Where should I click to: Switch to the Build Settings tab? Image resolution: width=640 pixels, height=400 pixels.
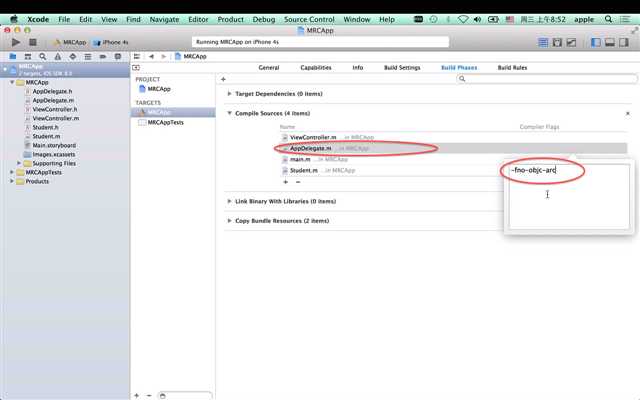click(402, 68)
